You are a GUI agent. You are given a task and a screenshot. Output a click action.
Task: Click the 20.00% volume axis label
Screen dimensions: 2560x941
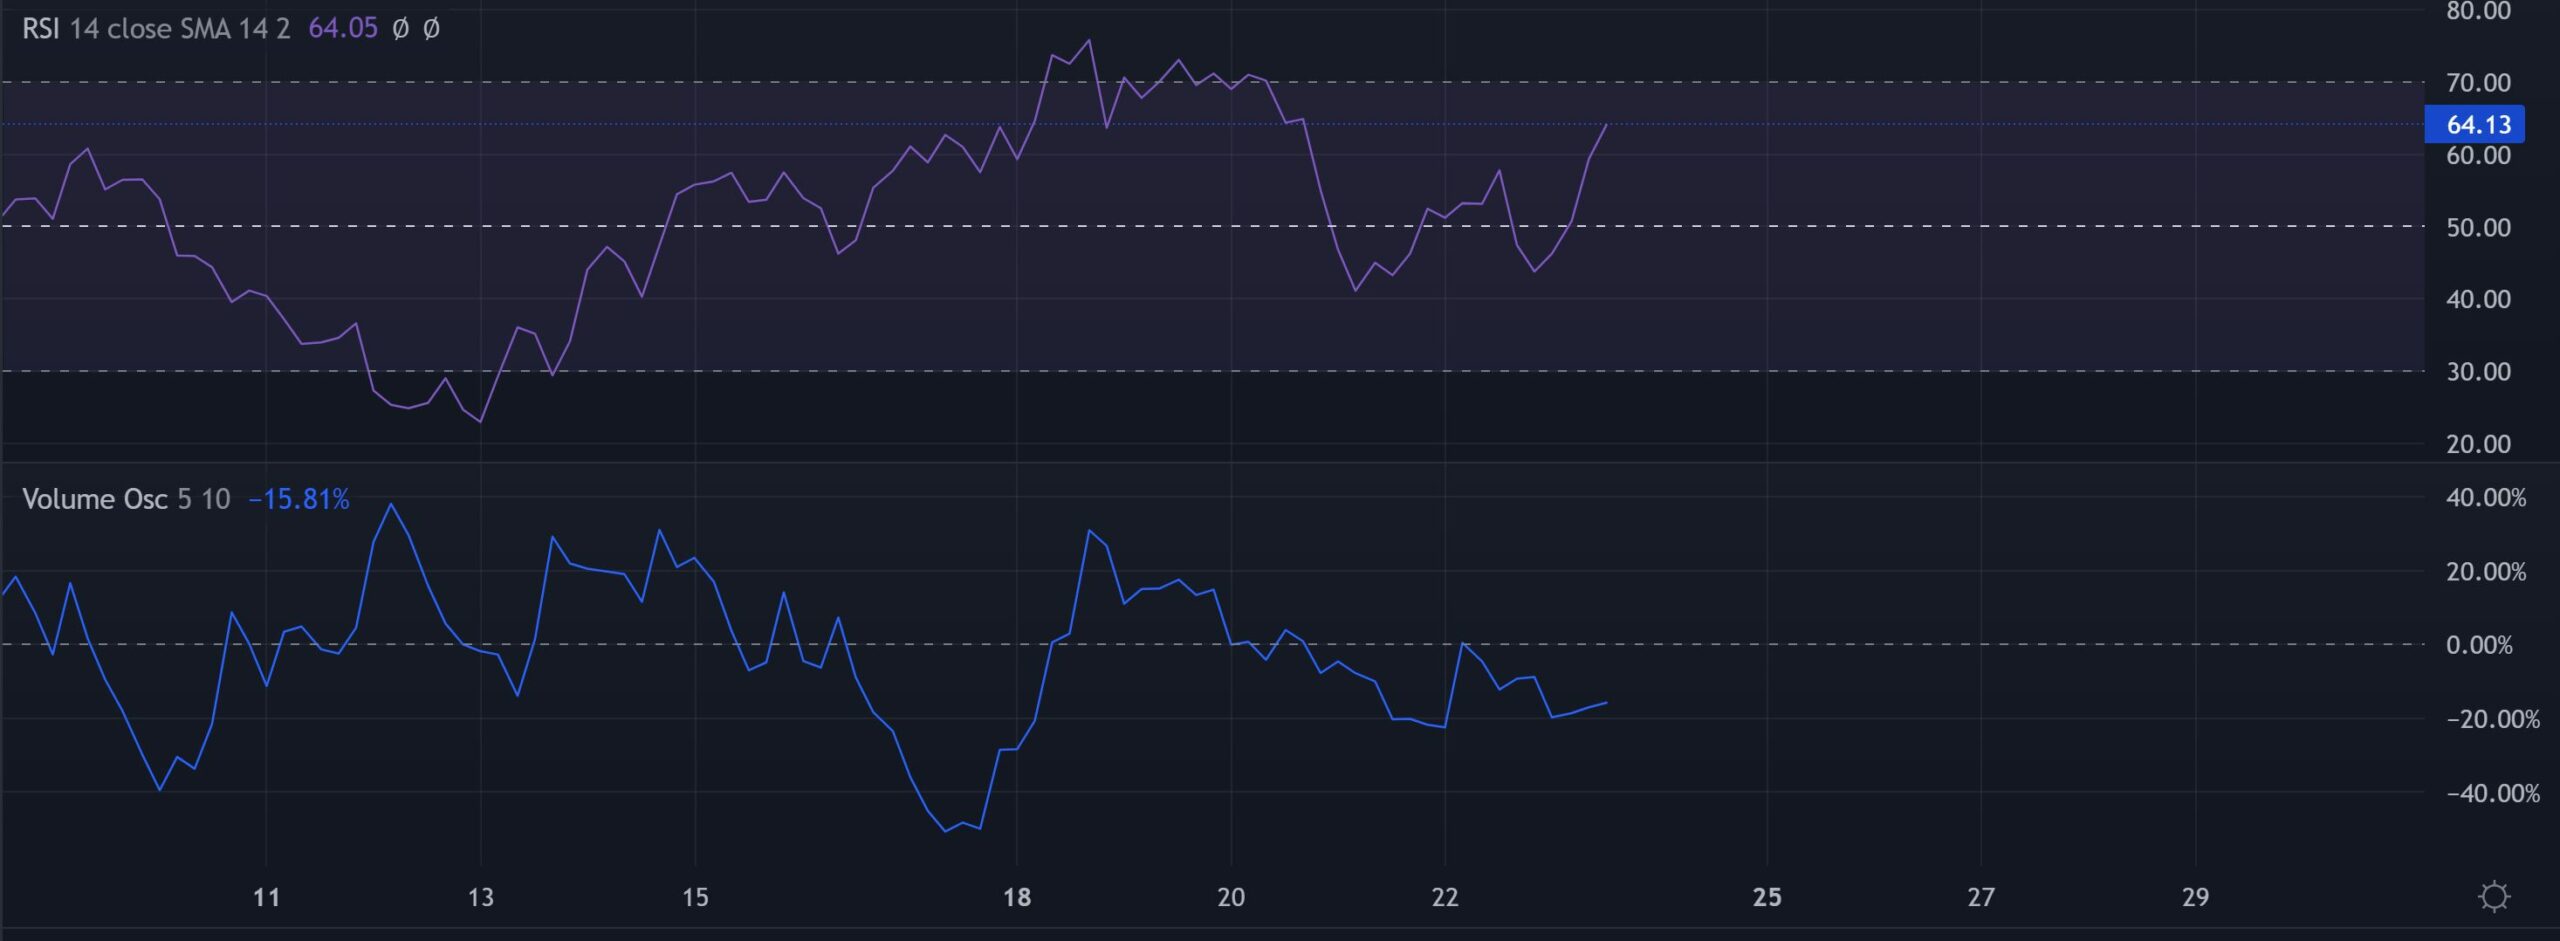pyautogui.click(x=2486, y=572)
